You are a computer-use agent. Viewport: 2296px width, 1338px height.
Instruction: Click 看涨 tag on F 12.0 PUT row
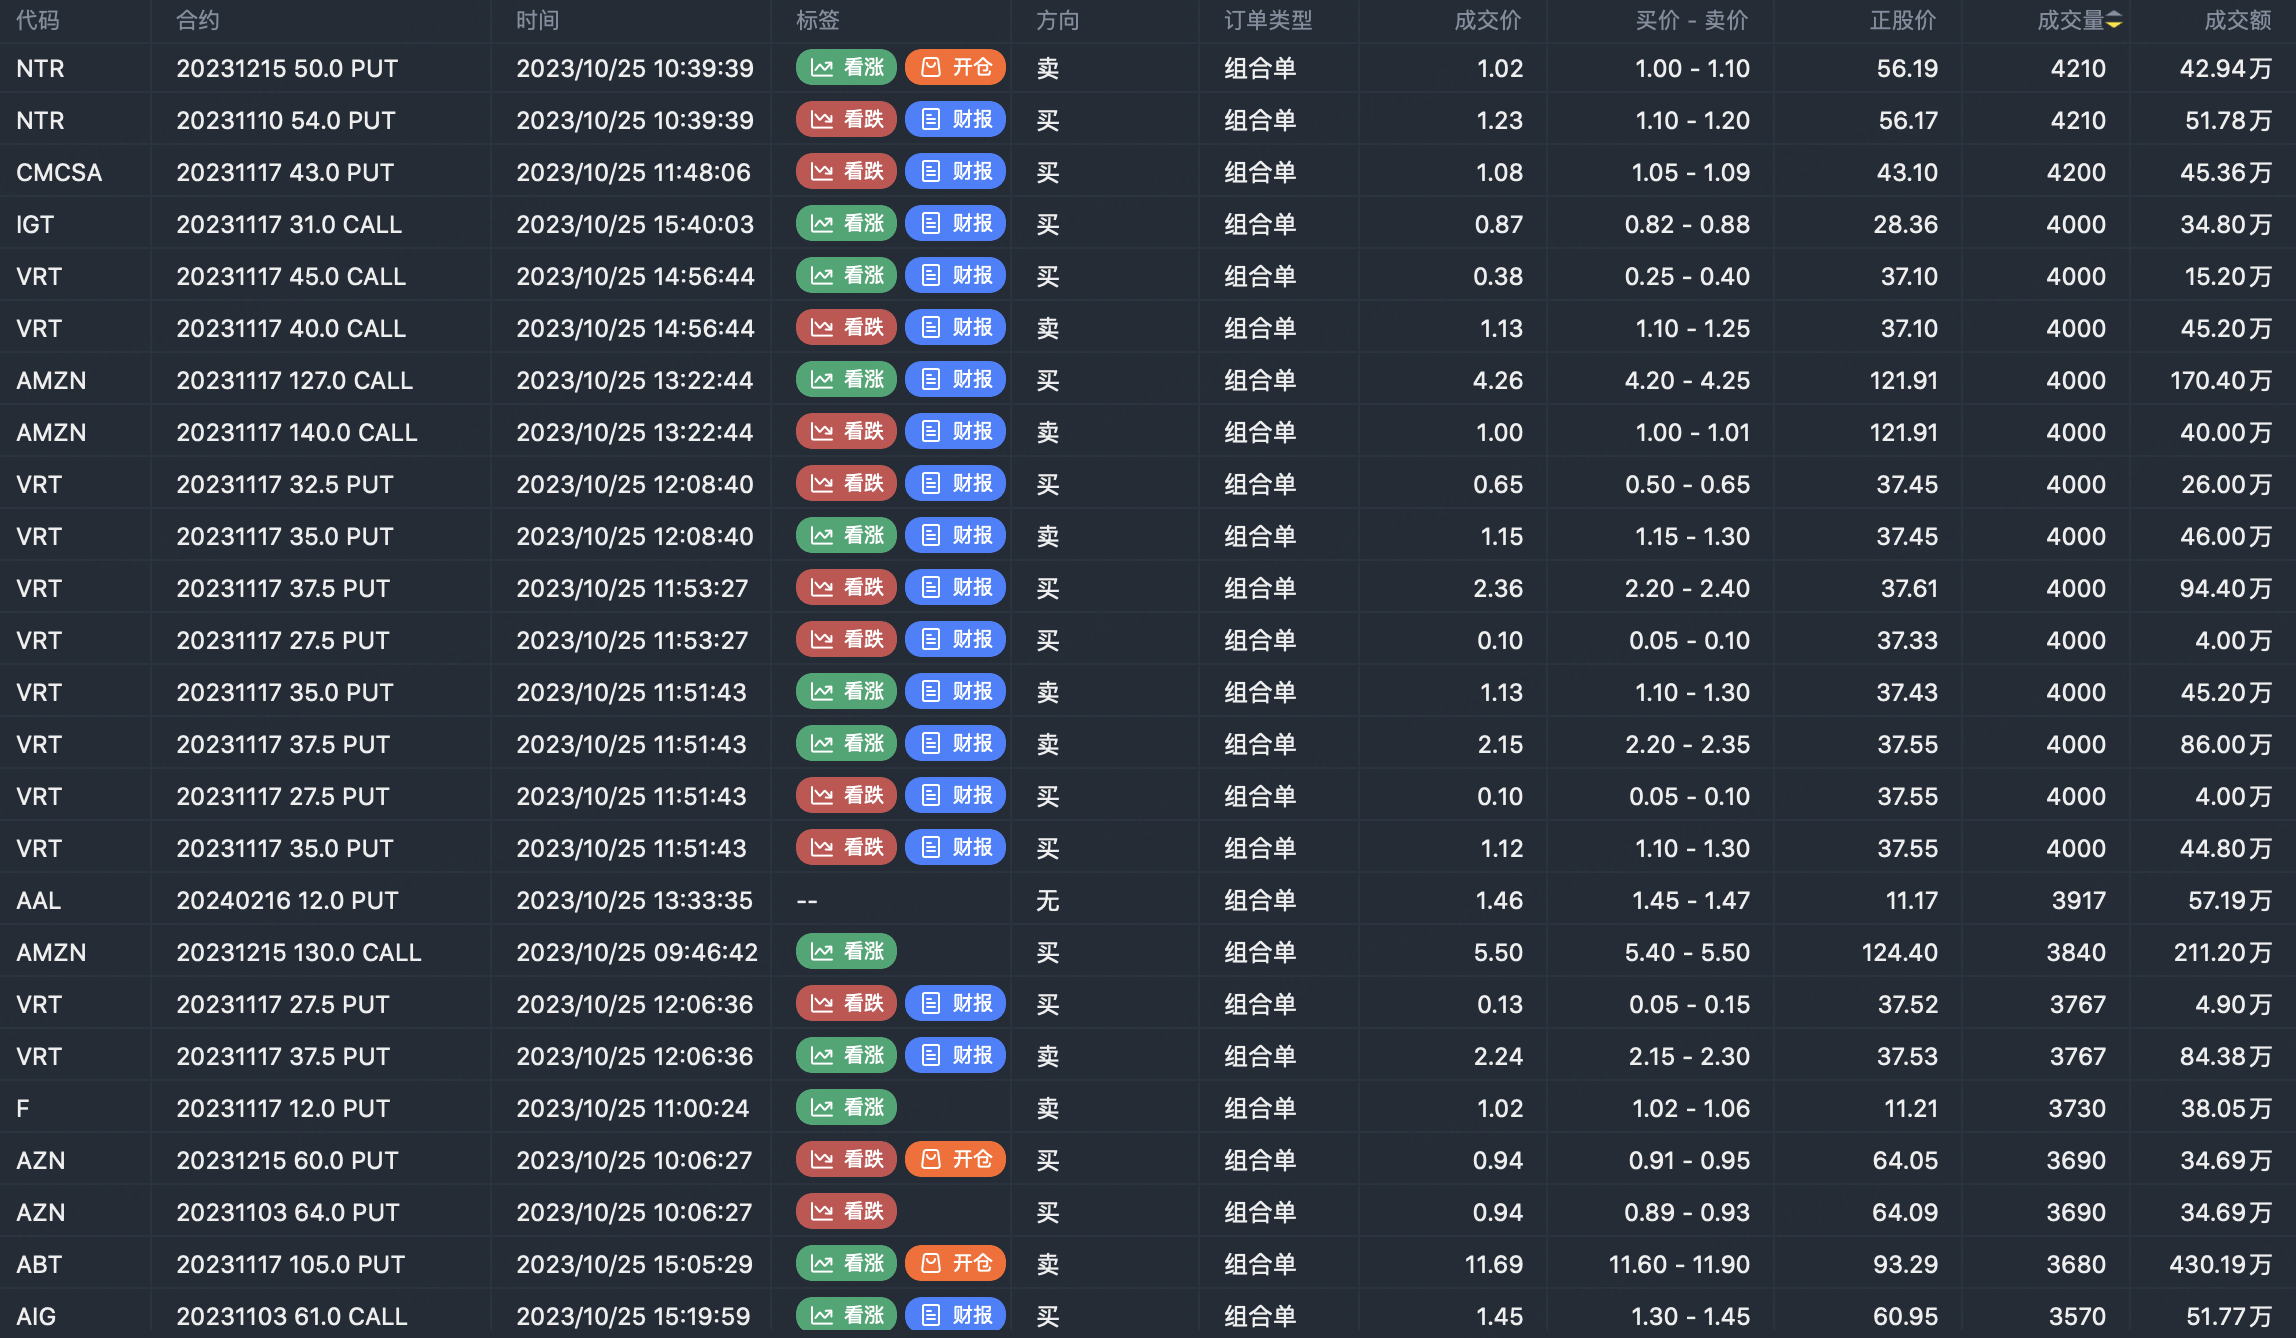(x=847, y=1108)
